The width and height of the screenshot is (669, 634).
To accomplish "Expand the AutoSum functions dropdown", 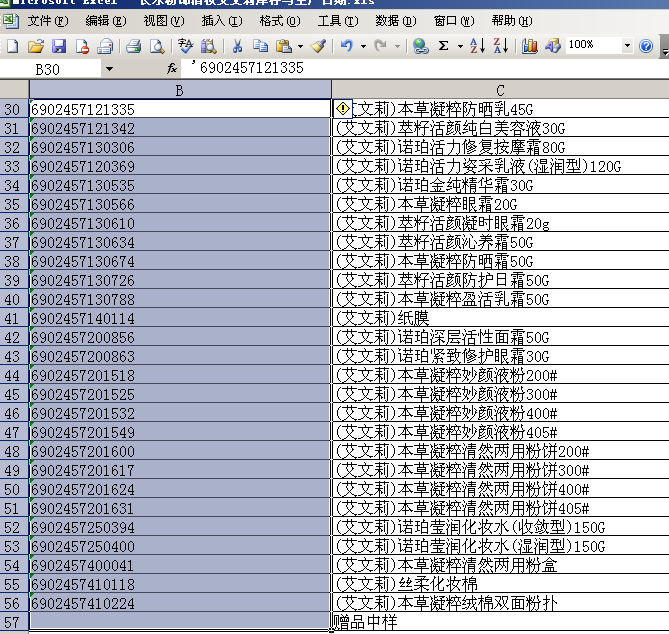I will [460, 46].
